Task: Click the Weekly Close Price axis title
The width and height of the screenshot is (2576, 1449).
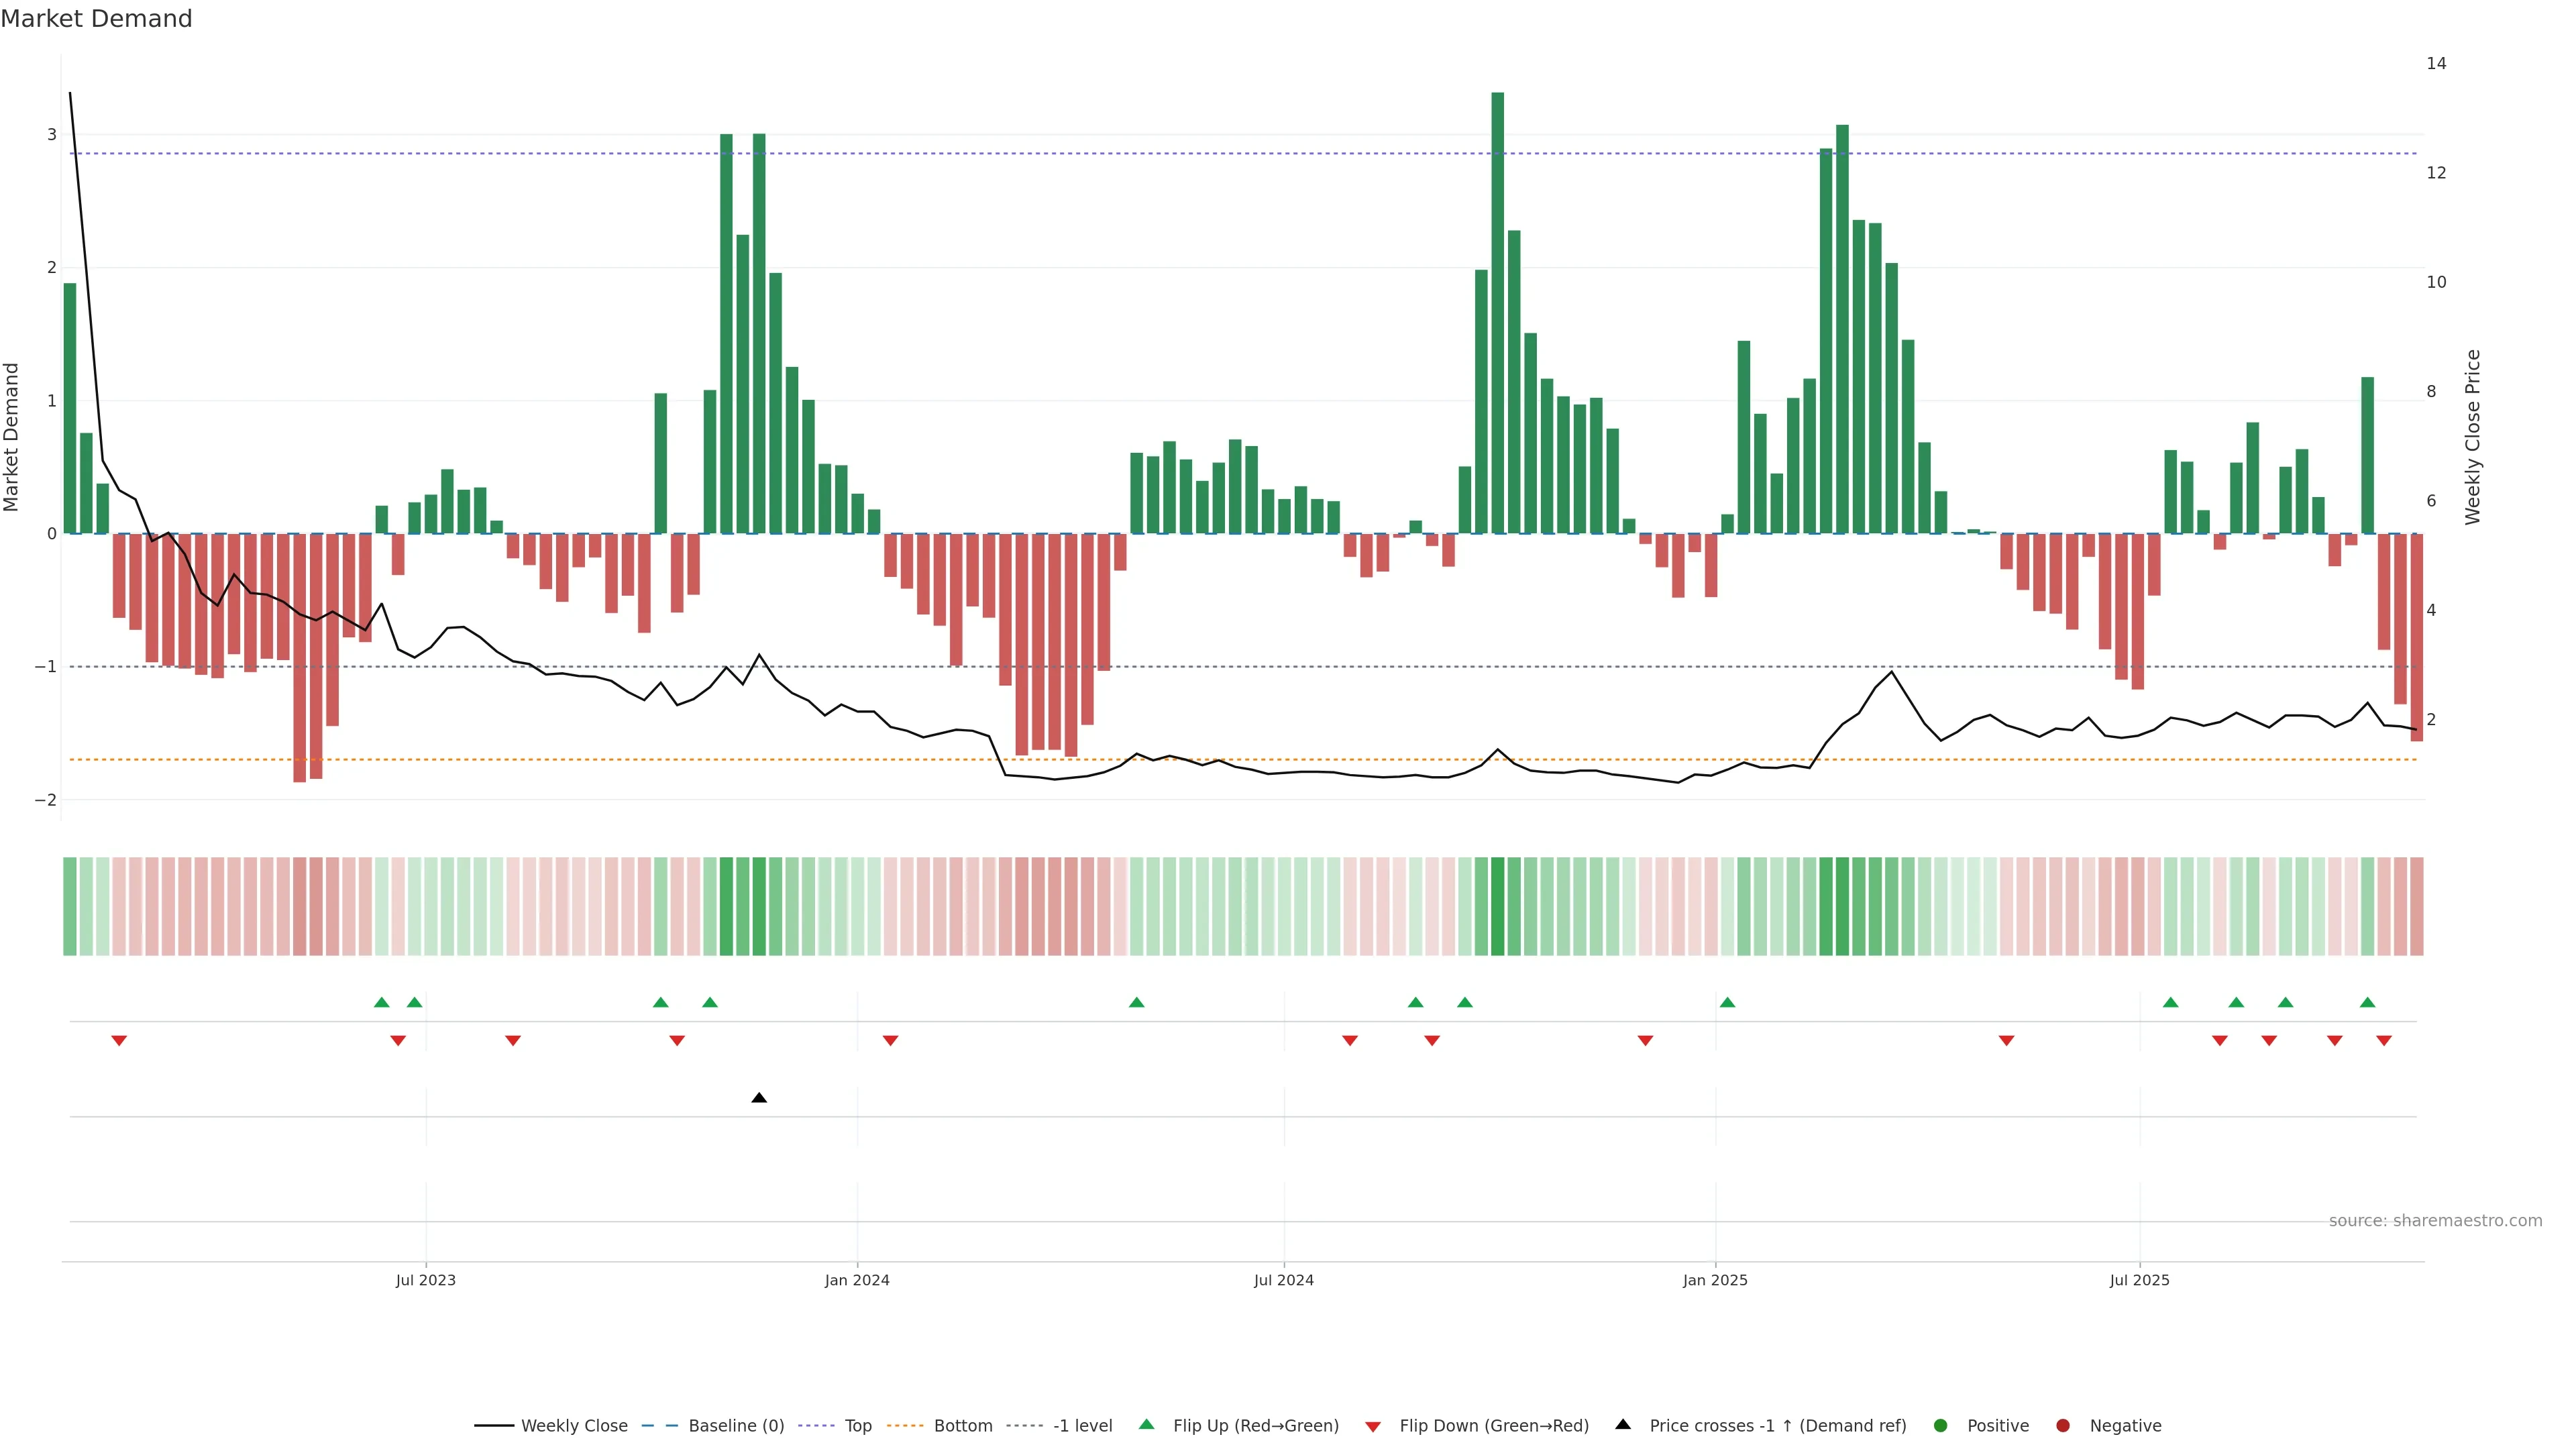Action: click(x=2472, y=437)
